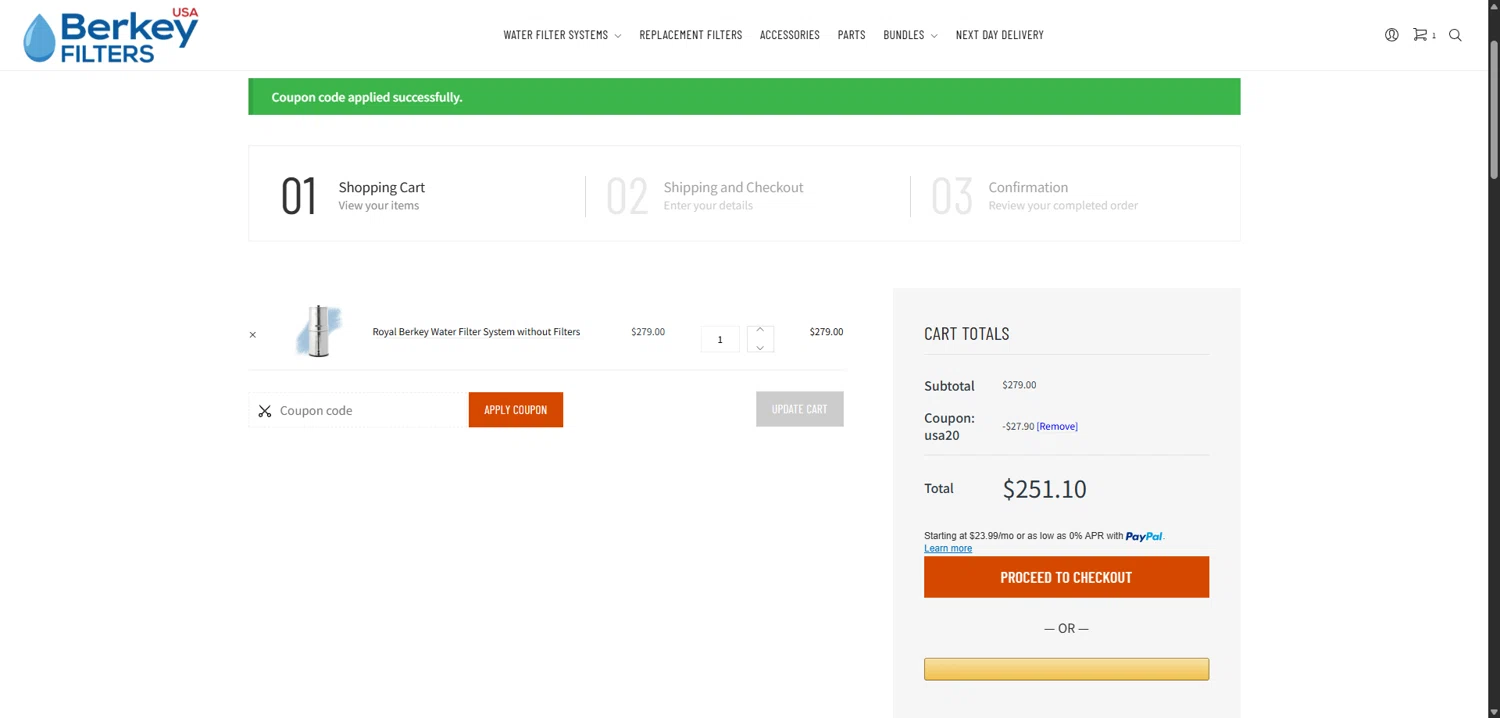This screenshot has width=1500, height=718.
Task: Expand Water Filter Systems menu
Action: pos(562,35)
